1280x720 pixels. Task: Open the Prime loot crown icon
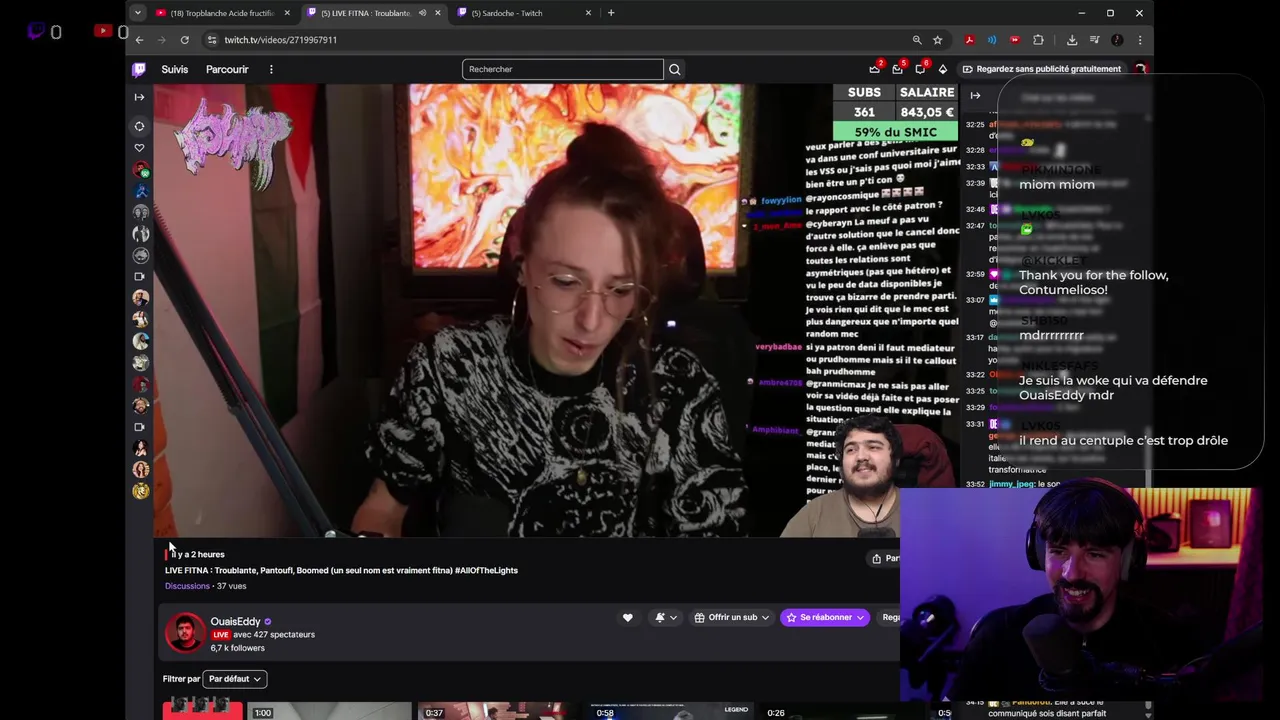(x=875, y=69)
